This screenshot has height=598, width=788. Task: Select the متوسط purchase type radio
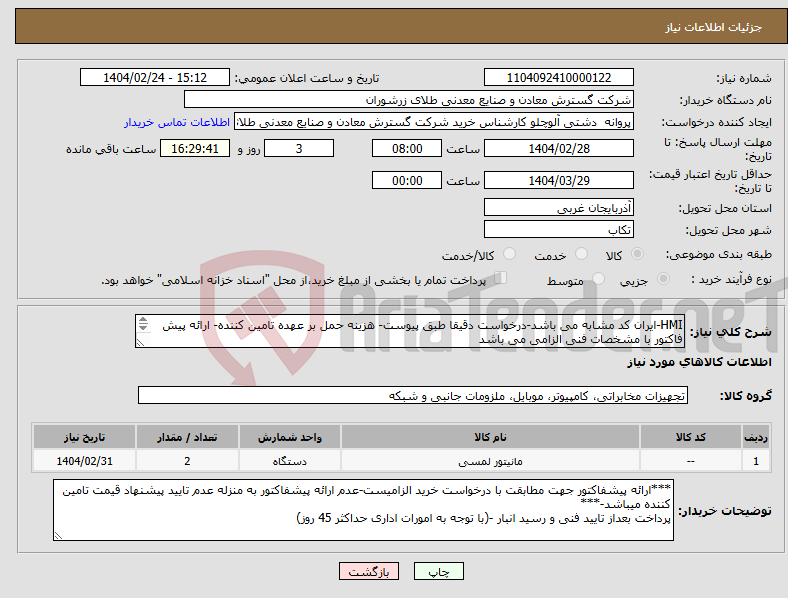pyautogui.click(x=599, y=278)
